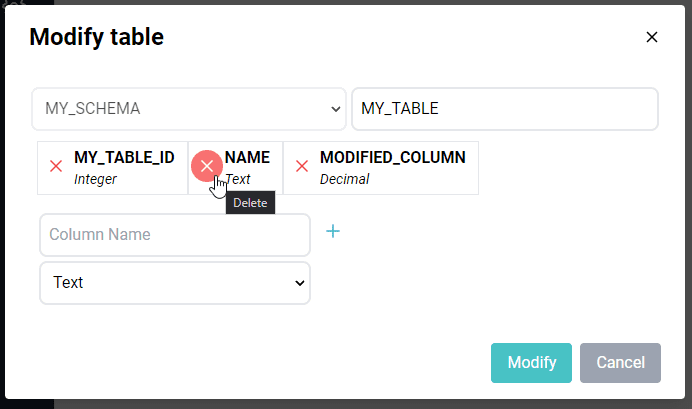692x409 pixels.
Task: Confirm changes with the Modify button
Action: point(531,363)
